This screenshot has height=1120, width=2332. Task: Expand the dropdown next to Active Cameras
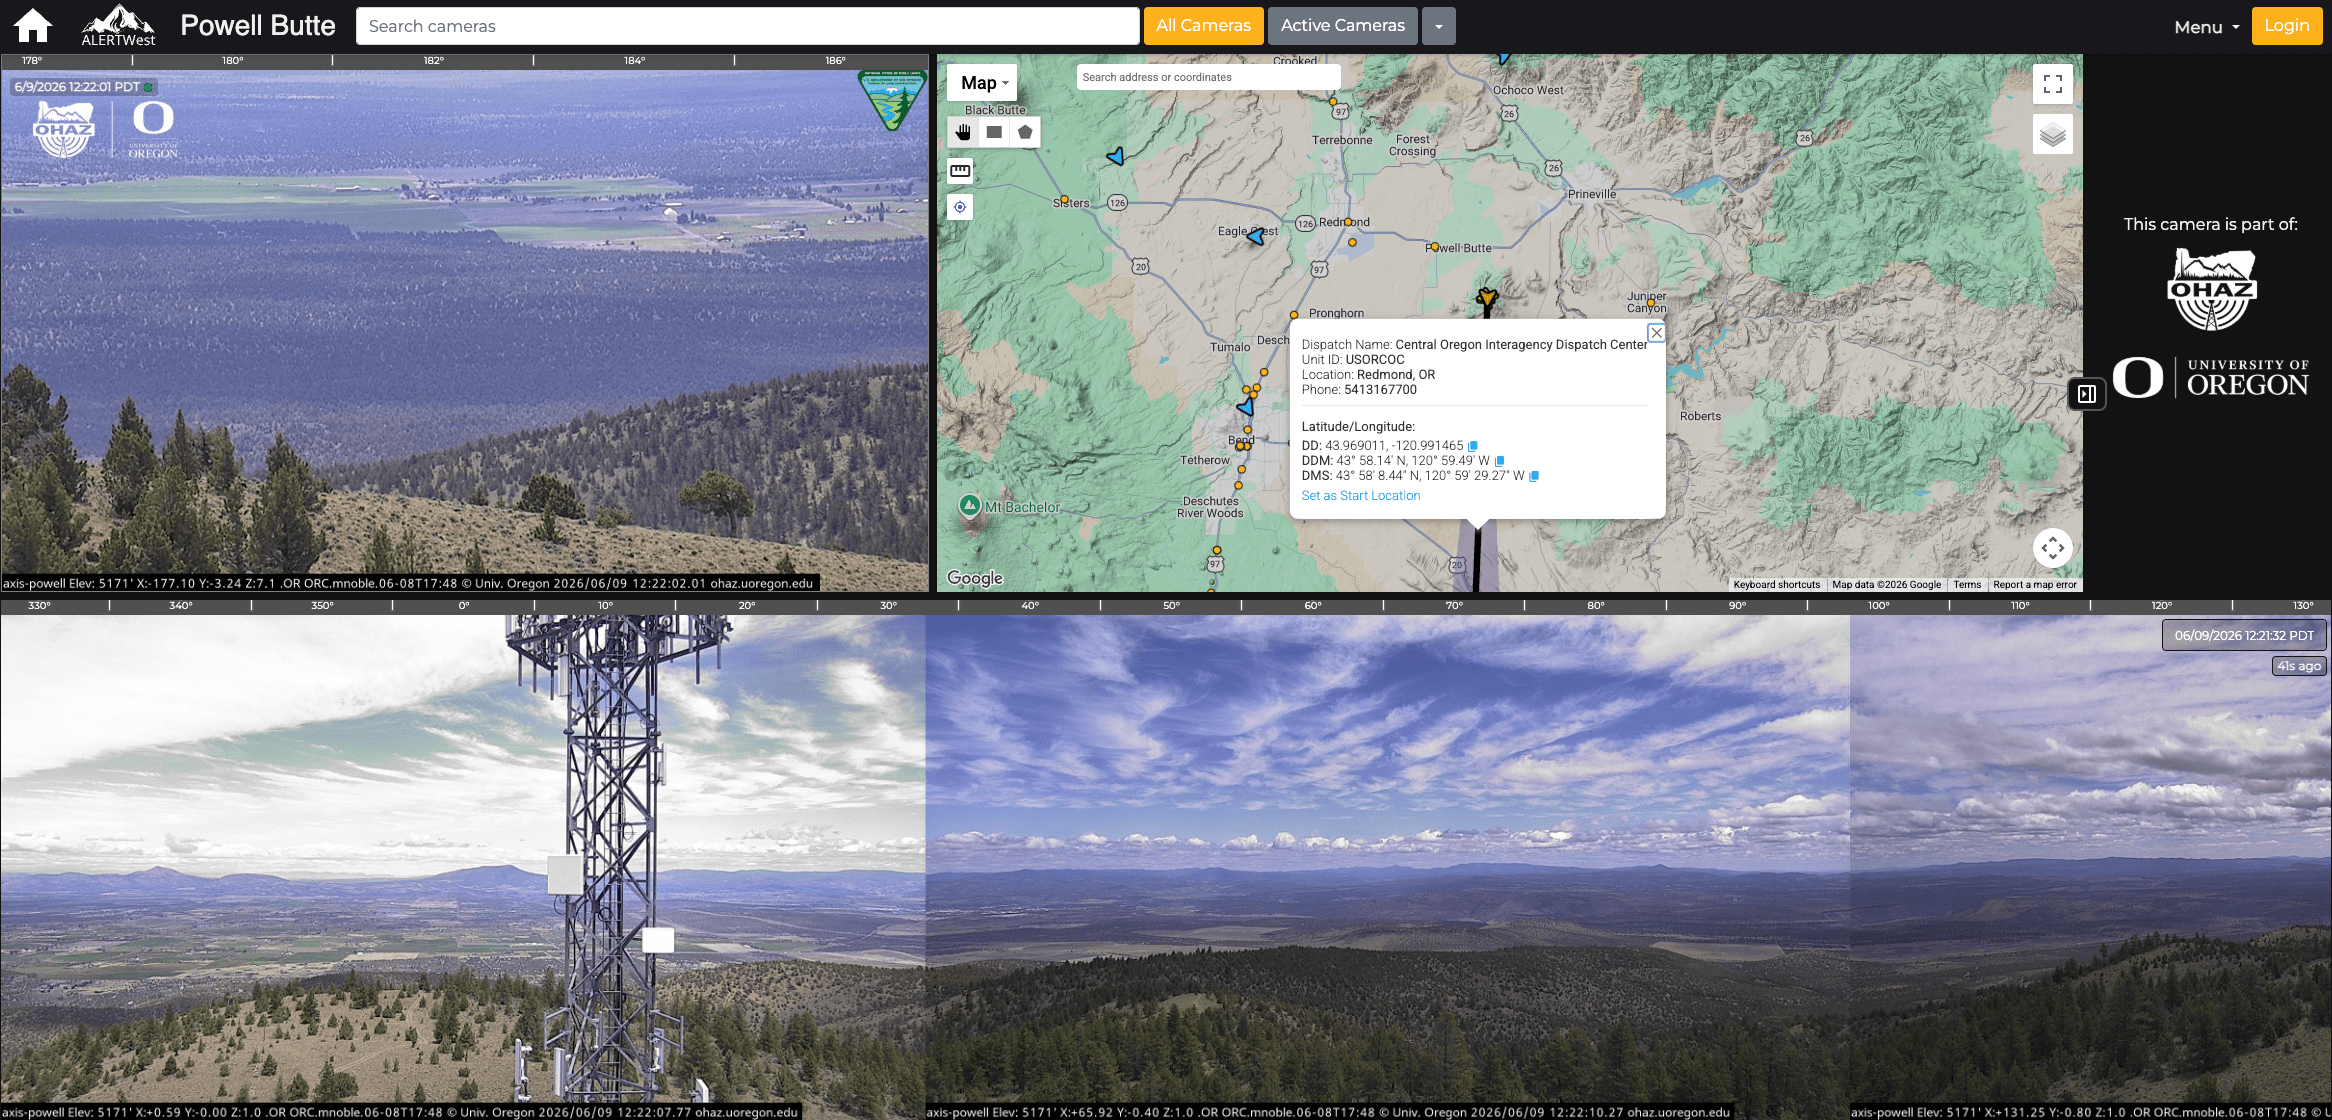tap(1438, 26)
